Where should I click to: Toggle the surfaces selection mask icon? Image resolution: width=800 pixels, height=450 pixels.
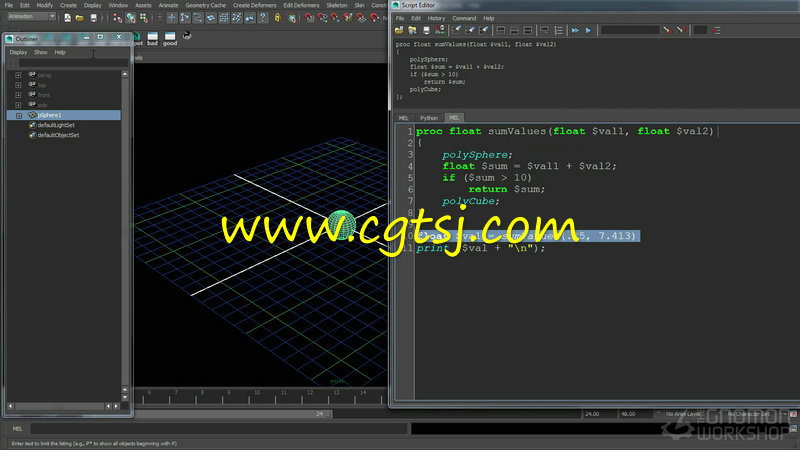(211, 18)
